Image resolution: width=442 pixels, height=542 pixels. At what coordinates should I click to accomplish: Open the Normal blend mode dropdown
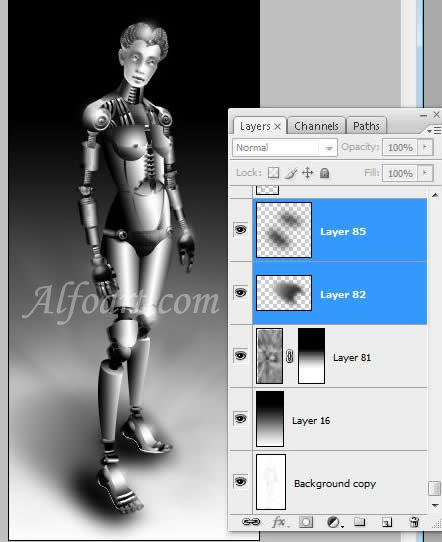click(285, 148)
